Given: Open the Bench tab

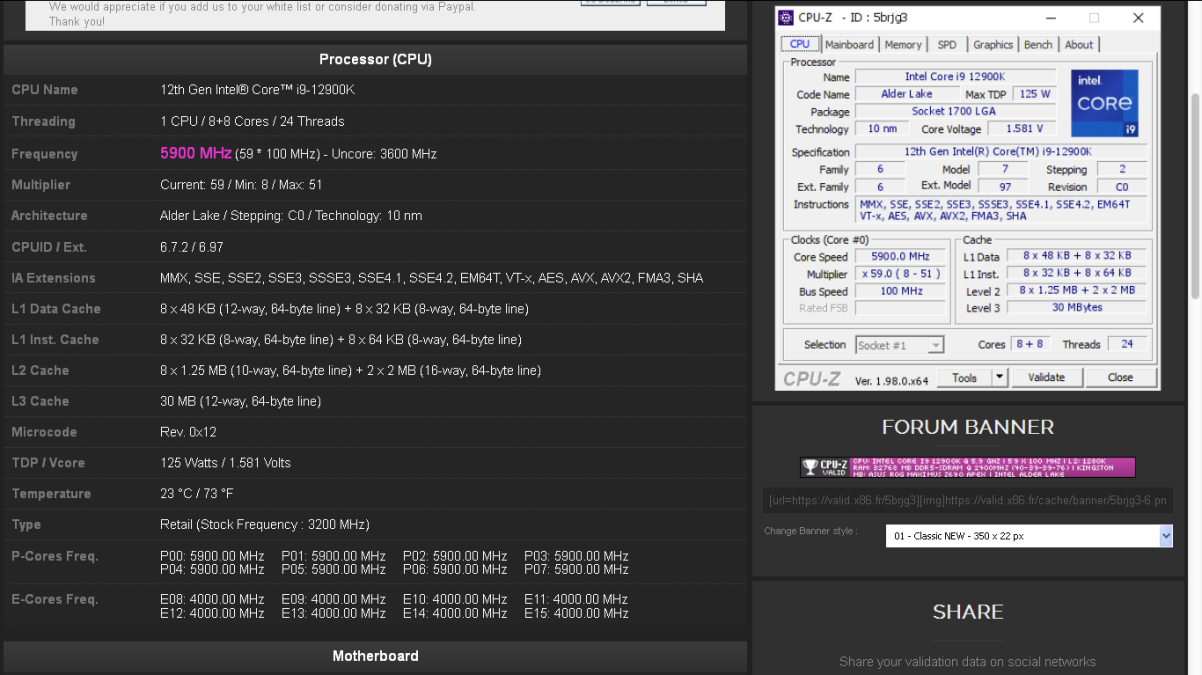Looking at the screenshot, I should 1038,45.
